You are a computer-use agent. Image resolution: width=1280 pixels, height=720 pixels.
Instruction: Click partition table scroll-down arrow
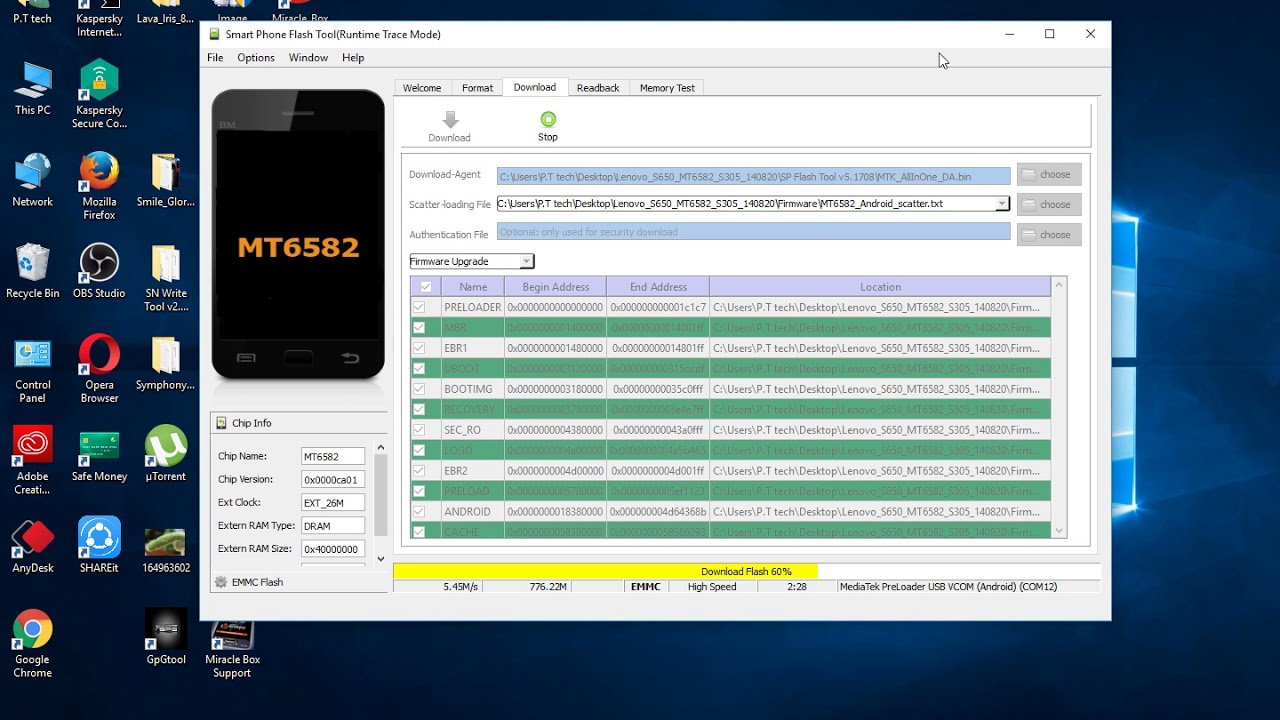[1059, 531]
